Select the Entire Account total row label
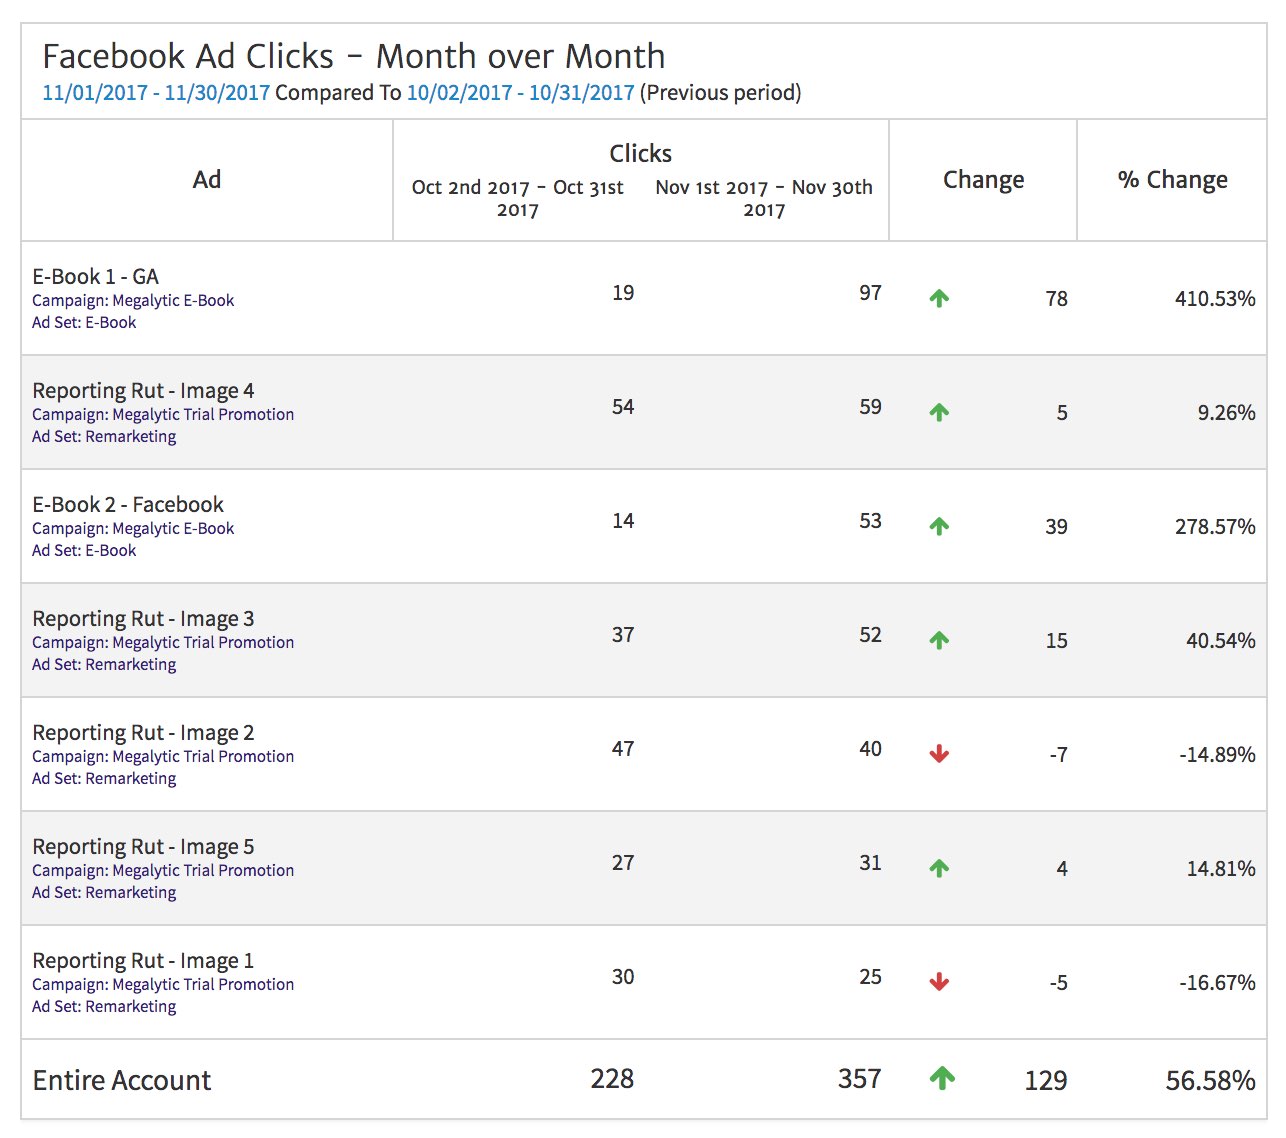Screen dimensions: 1286x1138 point(122,1080)
